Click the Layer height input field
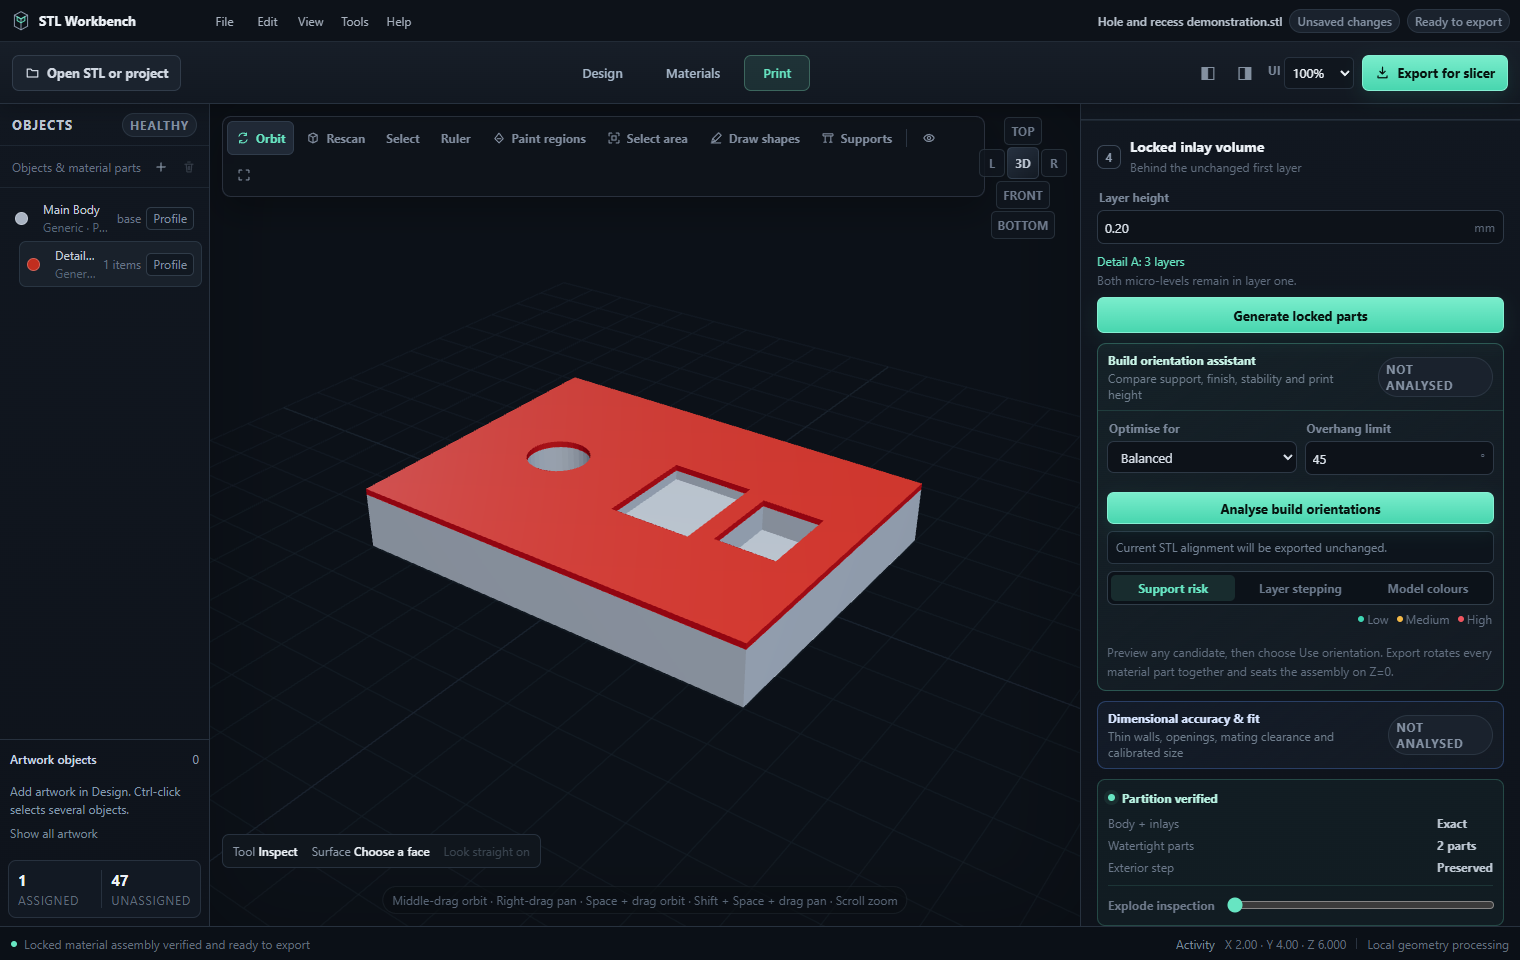 (x=1300, y=227)
